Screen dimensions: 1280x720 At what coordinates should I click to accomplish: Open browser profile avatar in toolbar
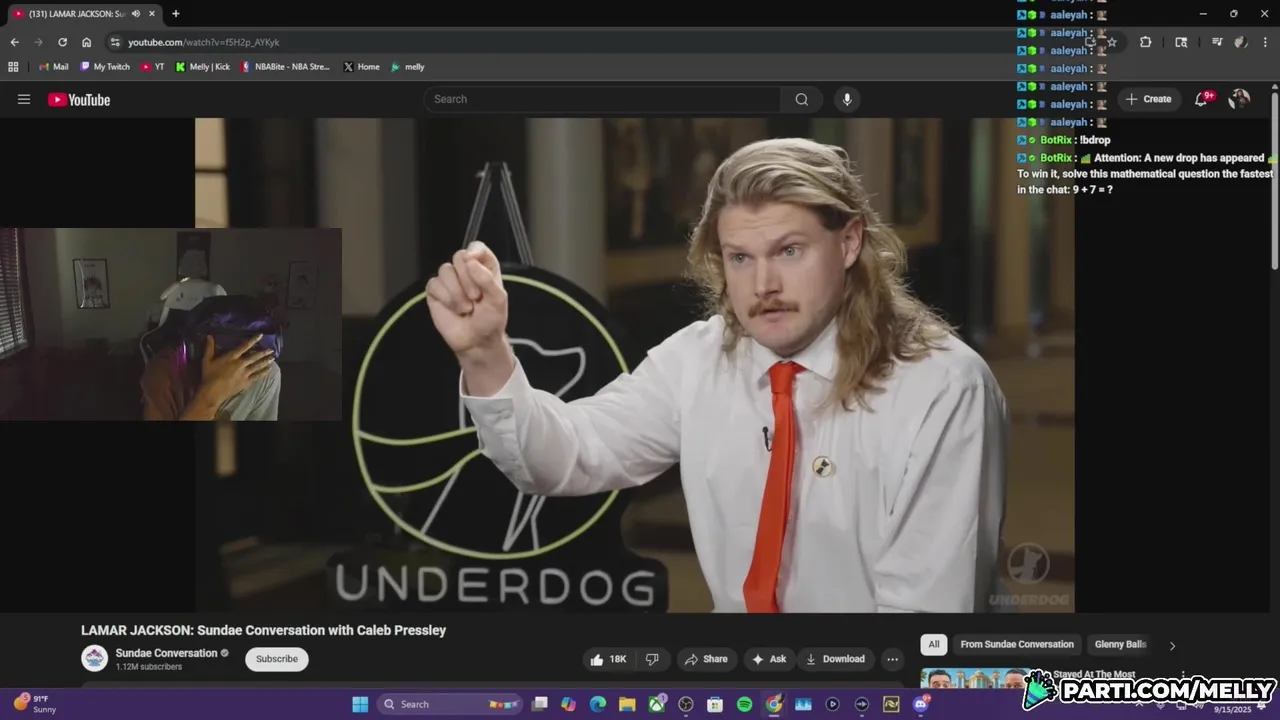(1241, 42)
